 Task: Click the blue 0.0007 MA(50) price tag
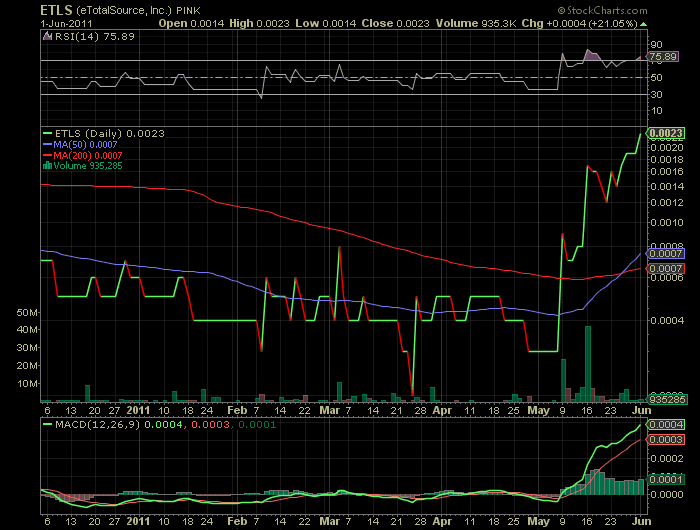click(665, 256)
